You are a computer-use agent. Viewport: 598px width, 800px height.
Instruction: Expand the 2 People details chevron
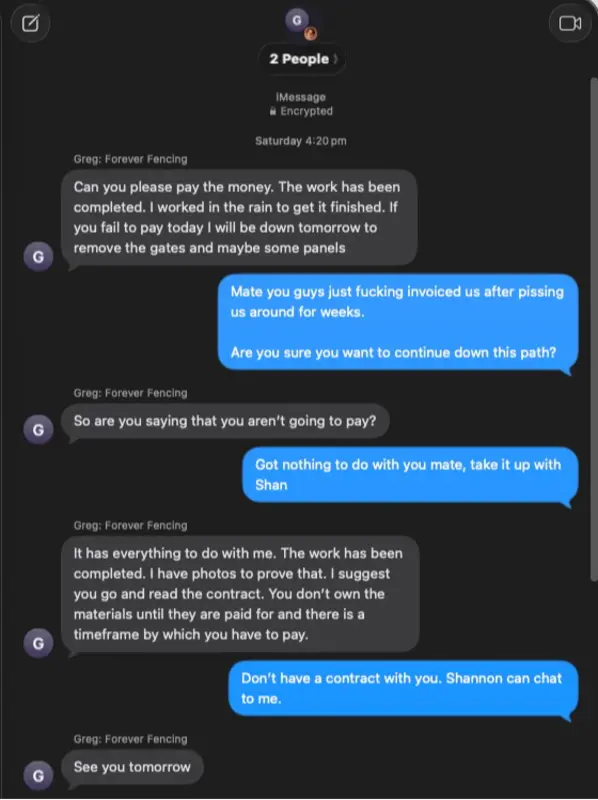(x=336, y=59)
